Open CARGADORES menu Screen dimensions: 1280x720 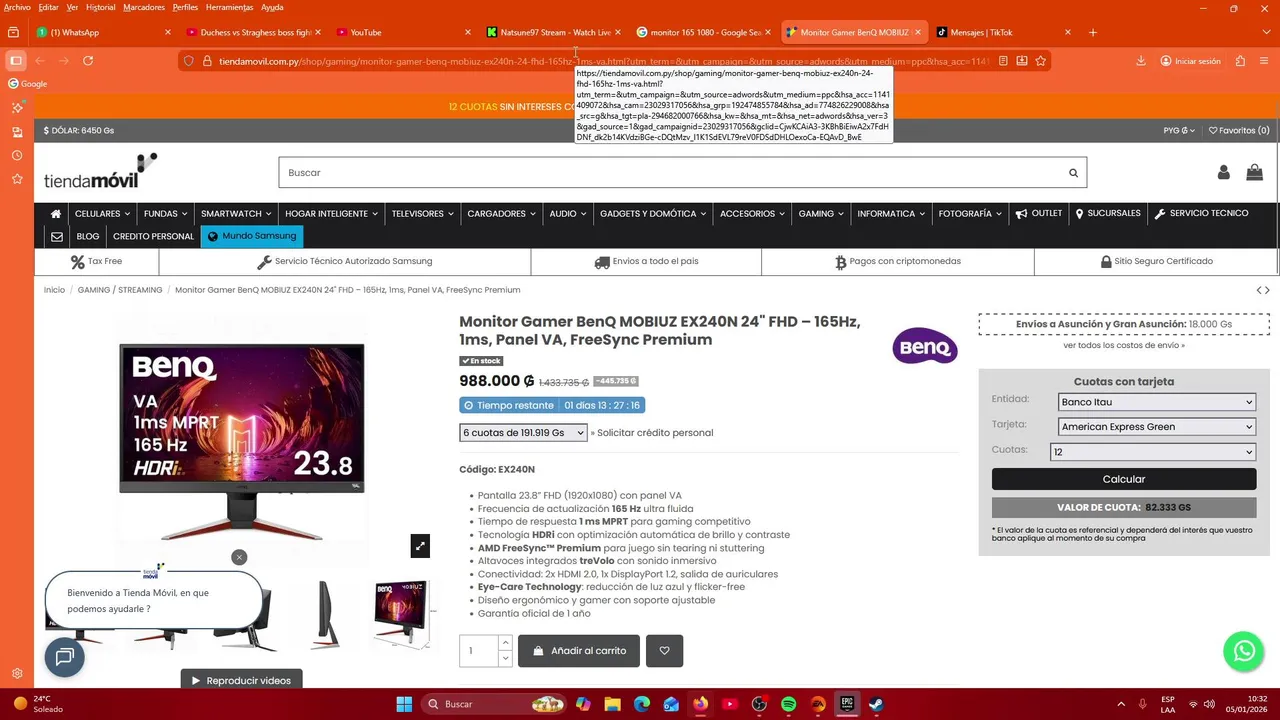501,214
